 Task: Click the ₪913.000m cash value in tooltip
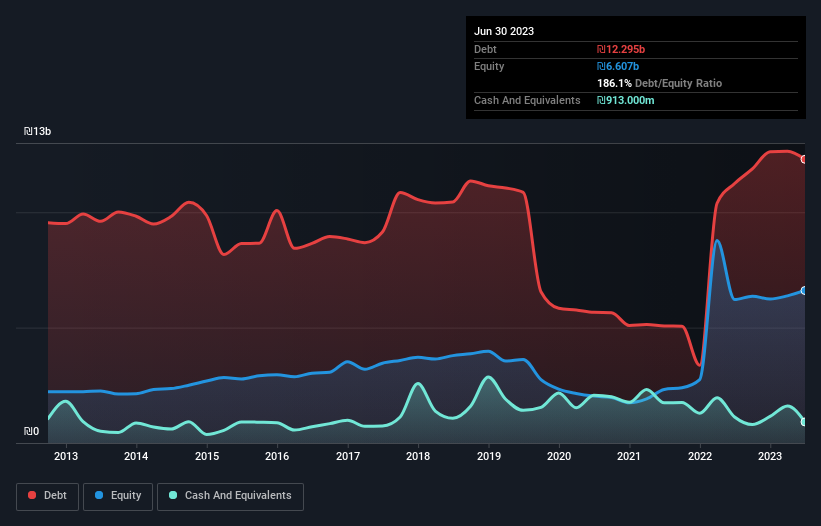point(626,100)
